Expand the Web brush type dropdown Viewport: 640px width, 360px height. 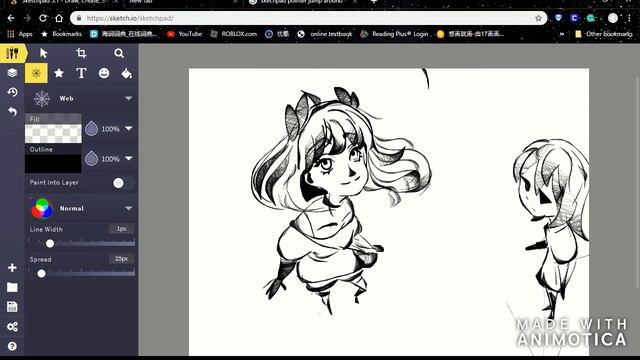(129, 98)
